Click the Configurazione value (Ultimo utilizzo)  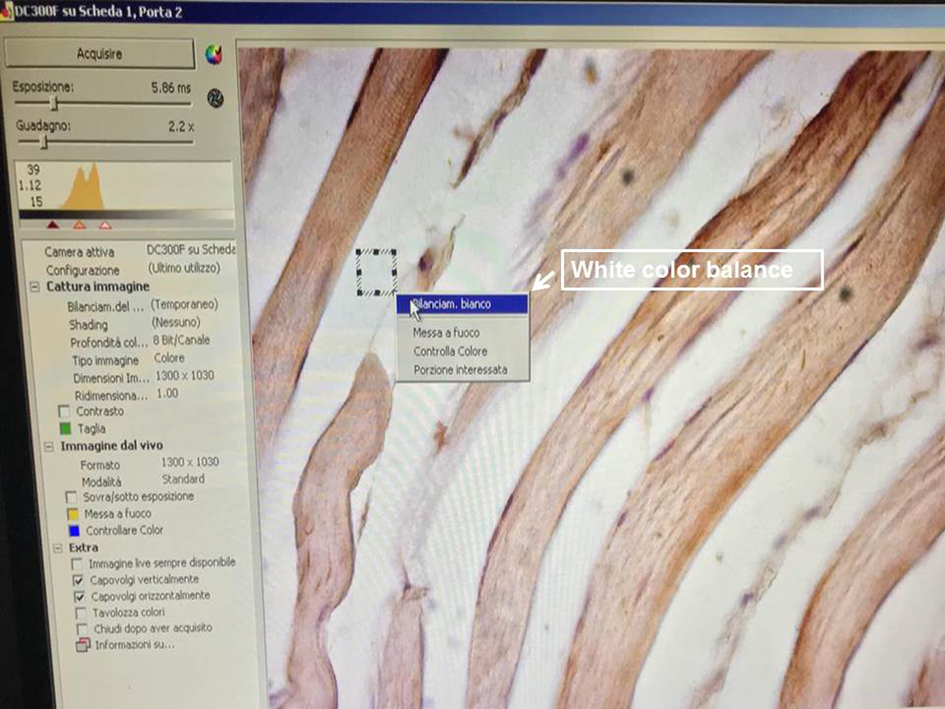coord(184,268)
